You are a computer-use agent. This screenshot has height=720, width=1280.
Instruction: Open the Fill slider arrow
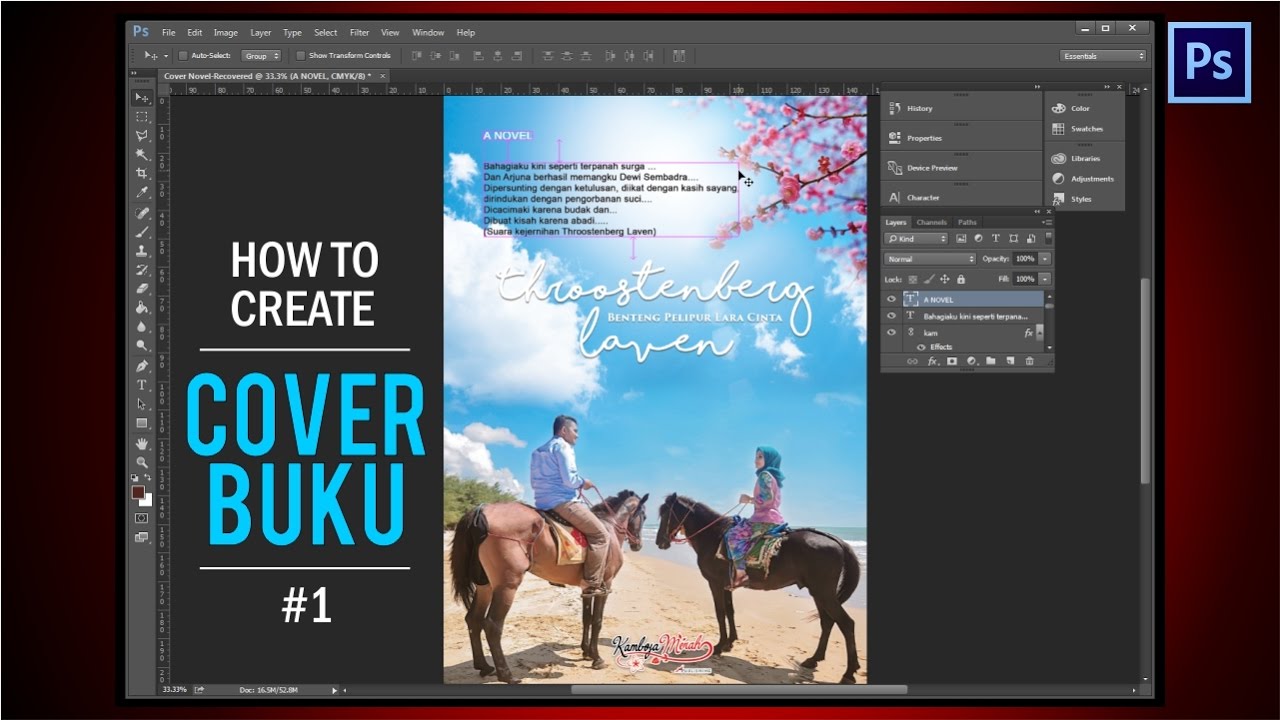(1045, 279)
